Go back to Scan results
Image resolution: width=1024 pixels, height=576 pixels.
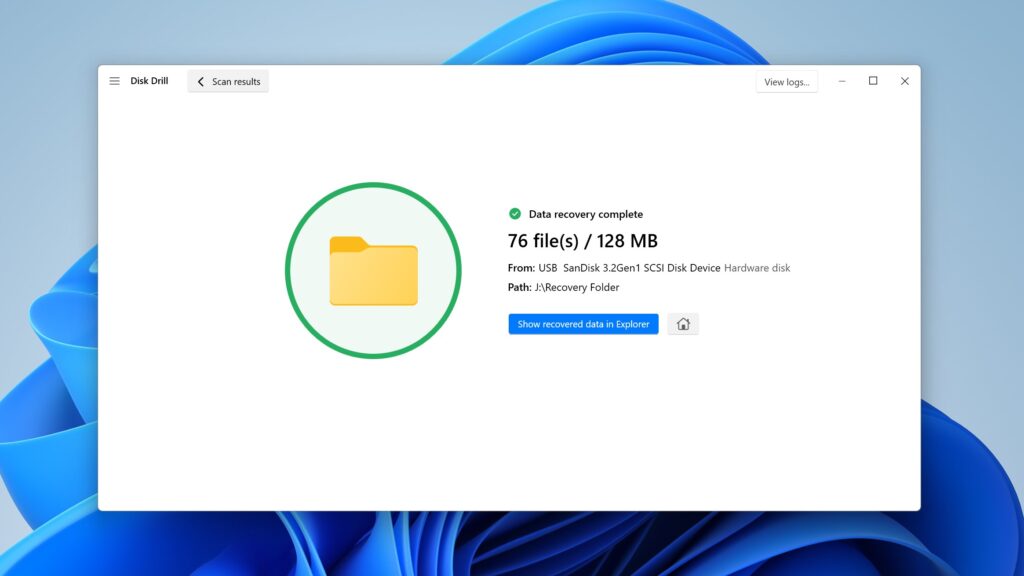228,82
